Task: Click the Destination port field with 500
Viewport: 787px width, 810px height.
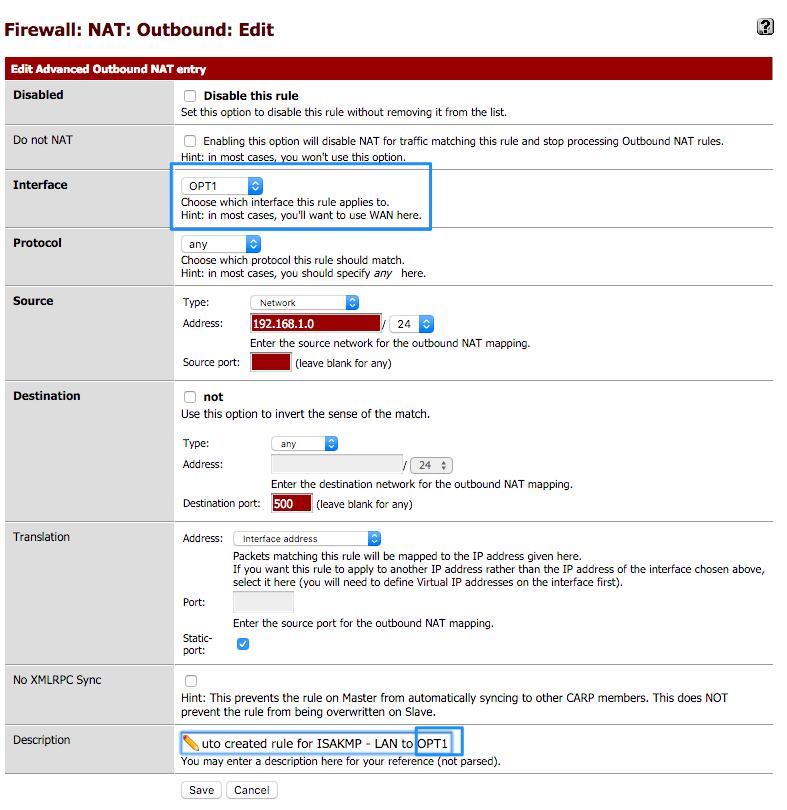Action: (x=291, y=504)
